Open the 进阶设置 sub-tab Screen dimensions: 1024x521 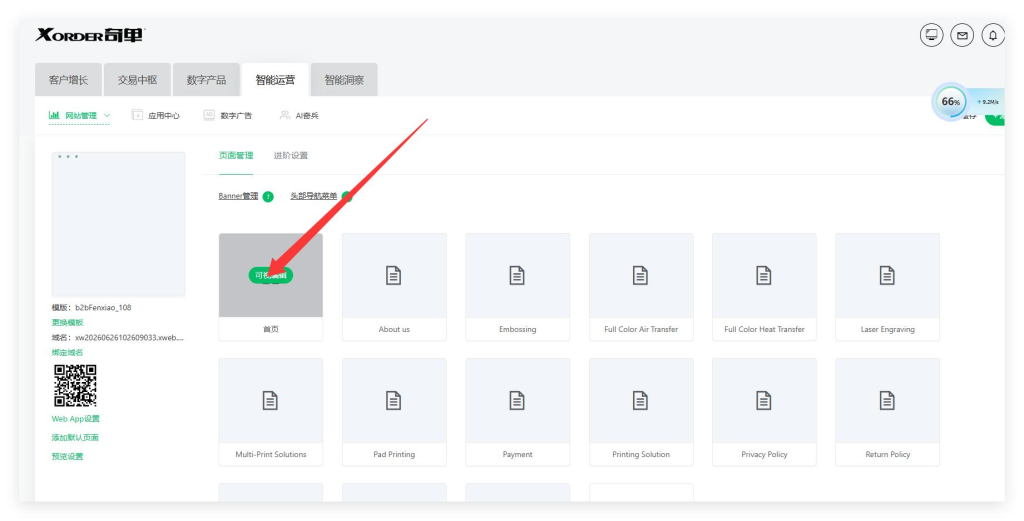tap(291, 155)
